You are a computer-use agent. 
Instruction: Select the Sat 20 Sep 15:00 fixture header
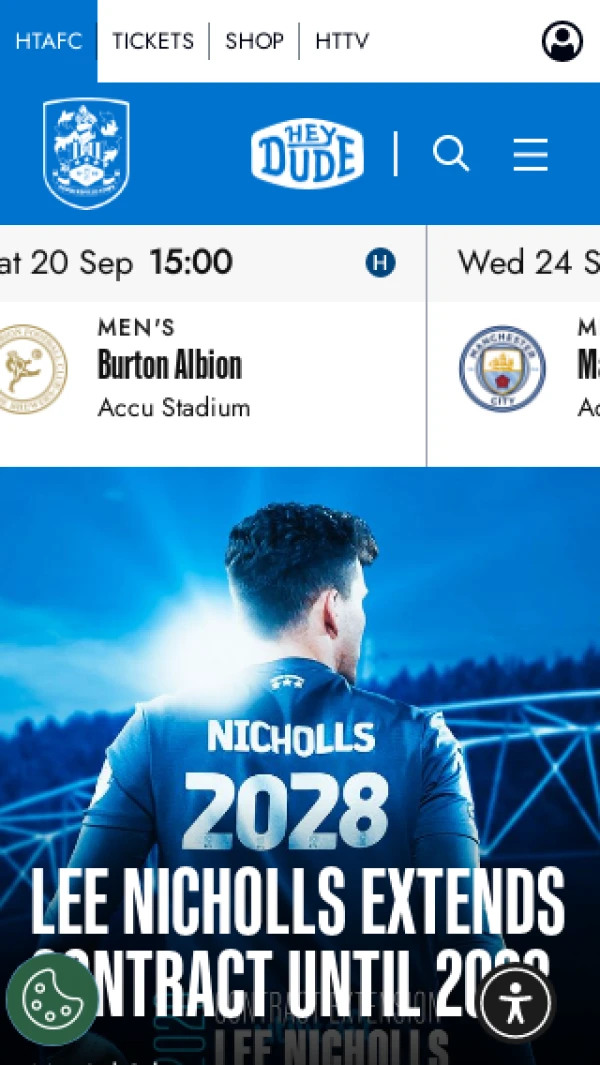[213, 263]
